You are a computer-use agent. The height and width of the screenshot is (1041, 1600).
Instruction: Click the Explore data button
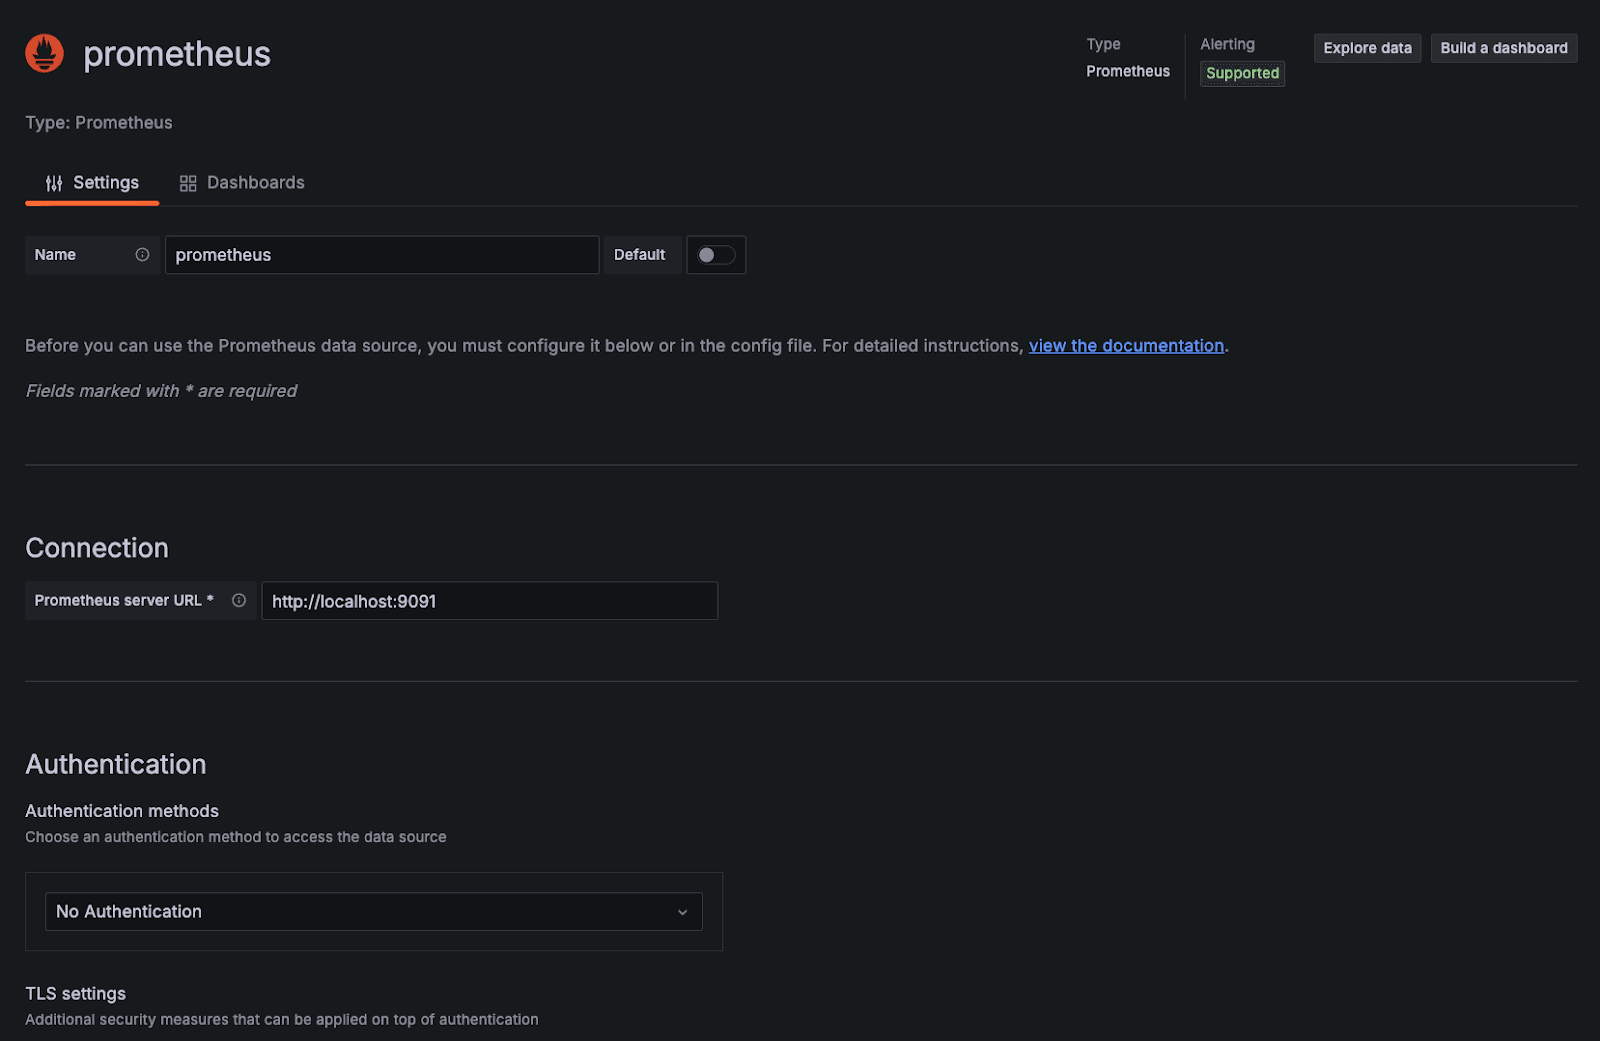tap(1367, 48)
